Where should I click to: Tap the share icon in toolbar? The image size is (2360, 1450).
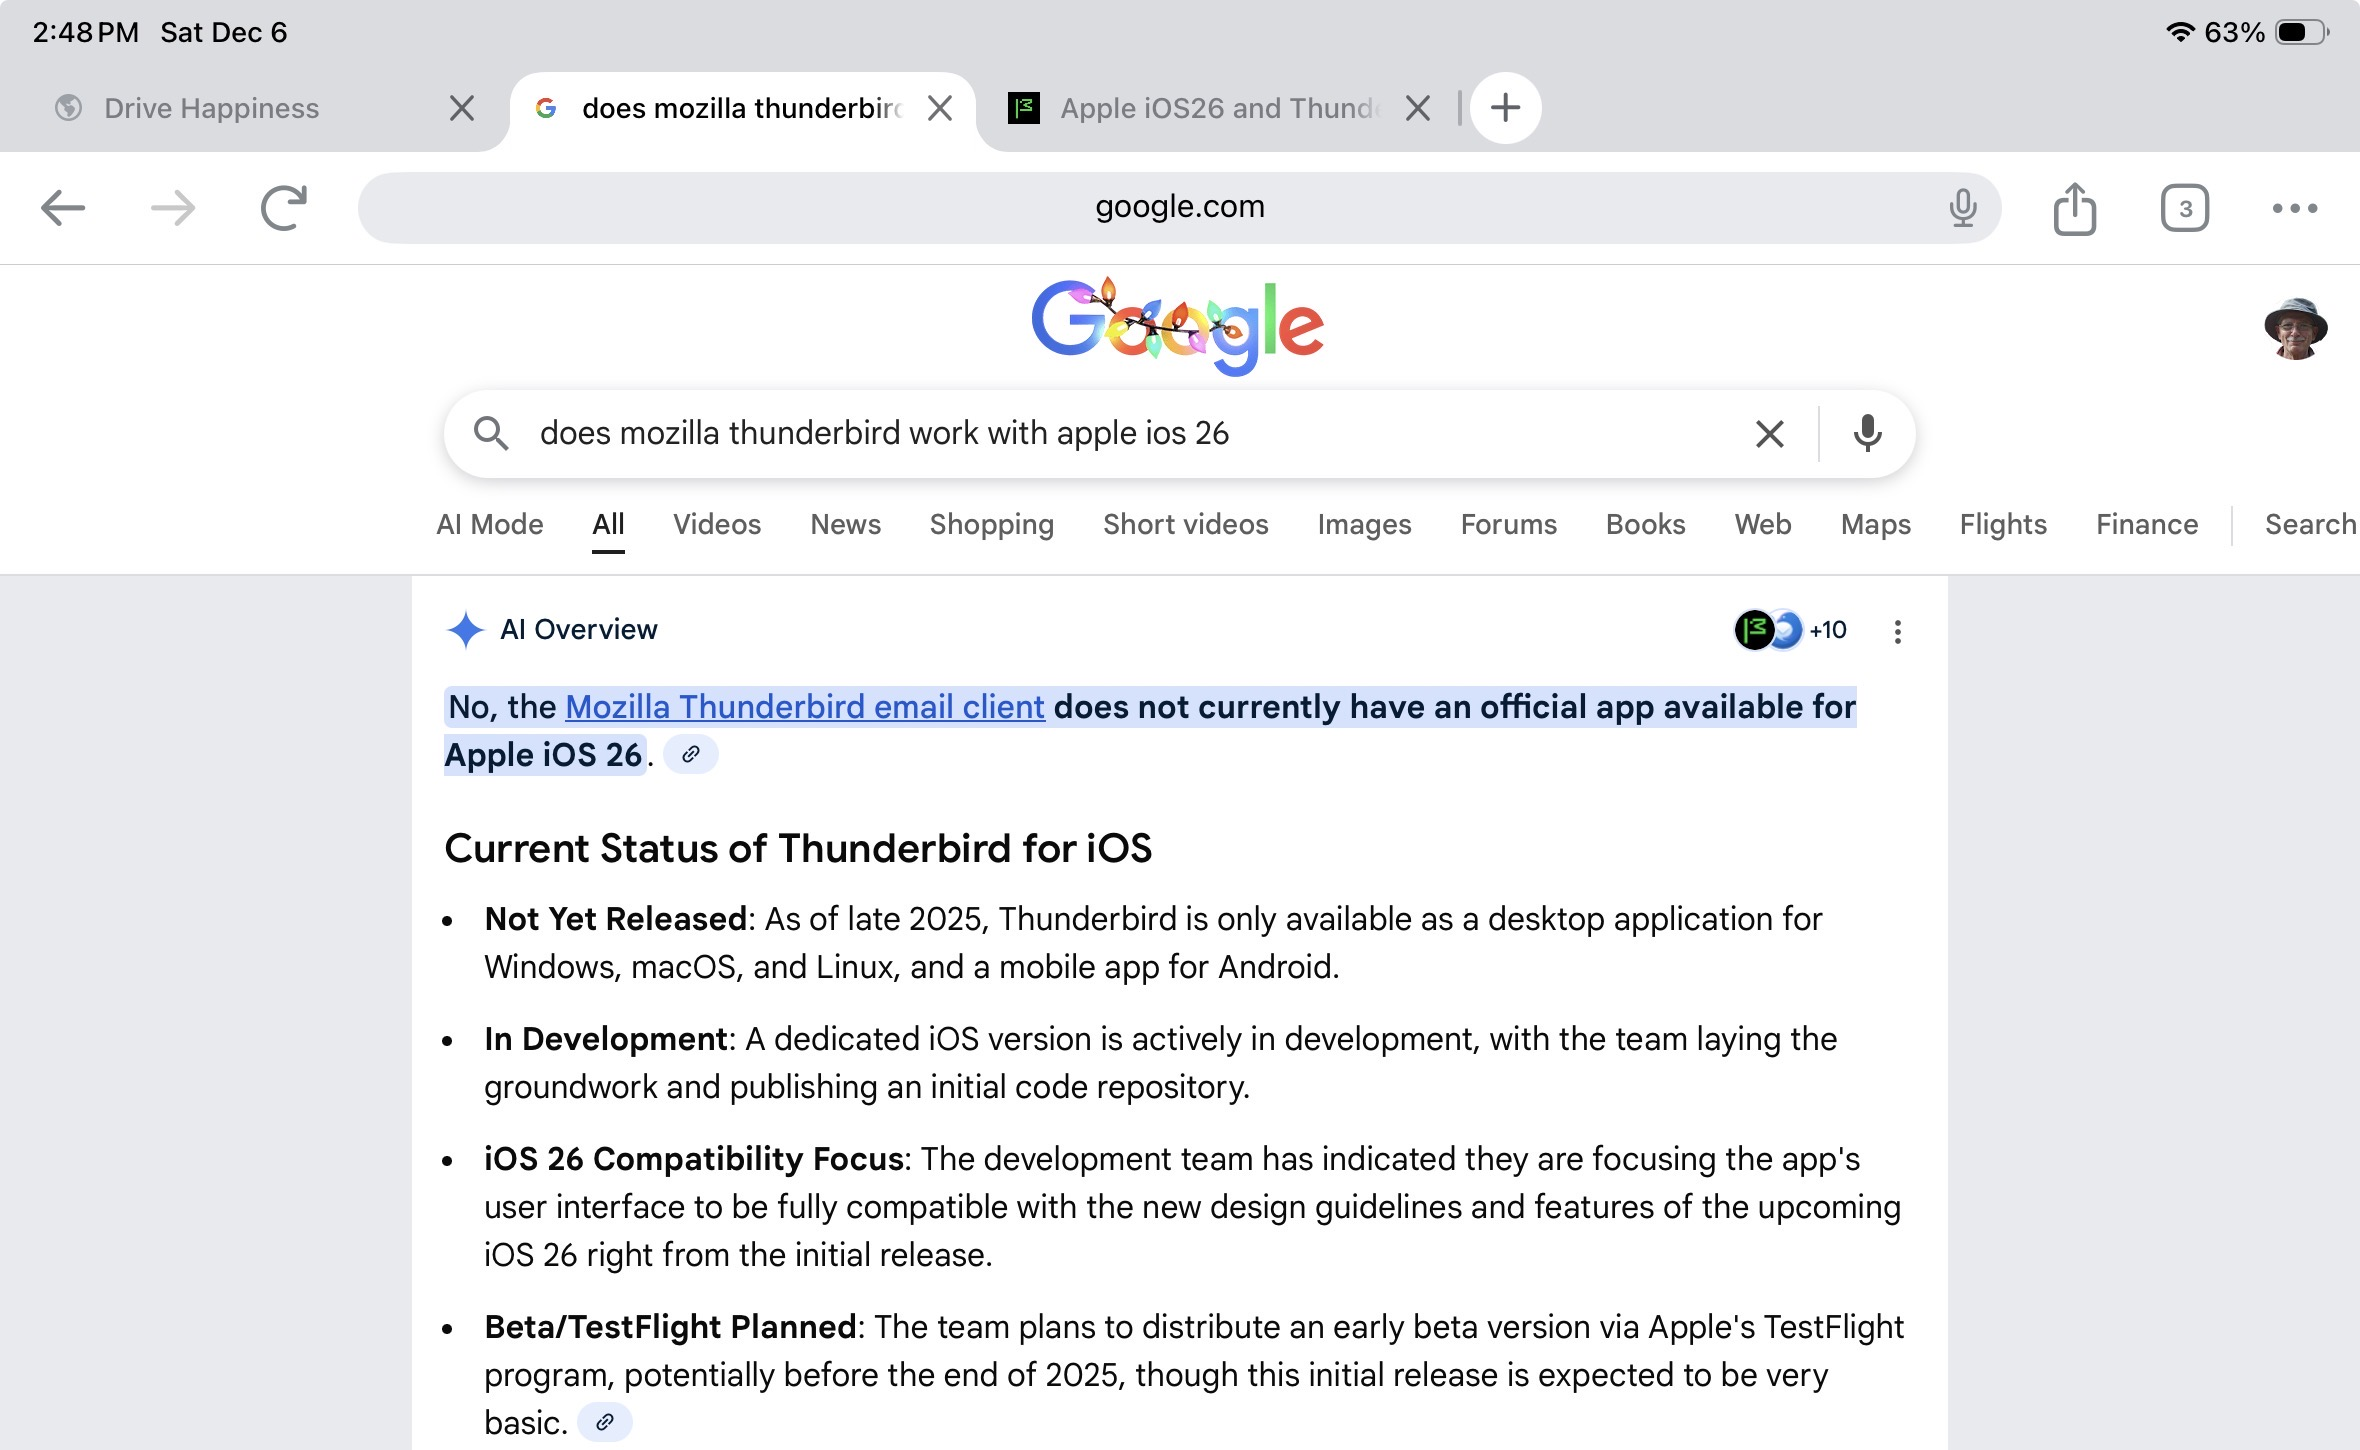tap(2074, 209)
